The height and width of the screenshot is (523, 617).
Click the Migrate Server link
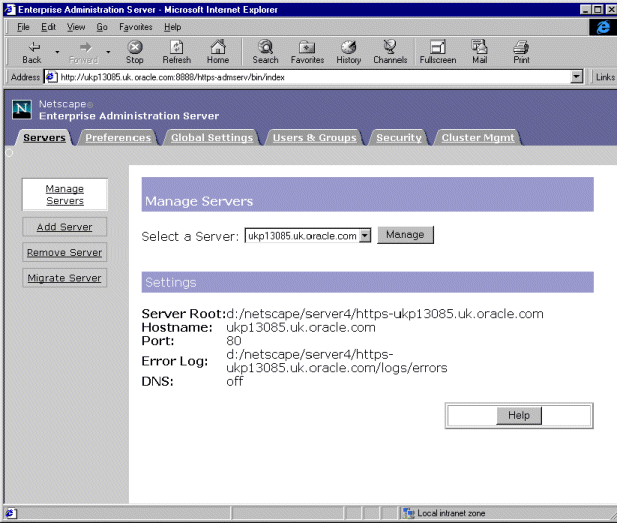(x=65, y=278)
